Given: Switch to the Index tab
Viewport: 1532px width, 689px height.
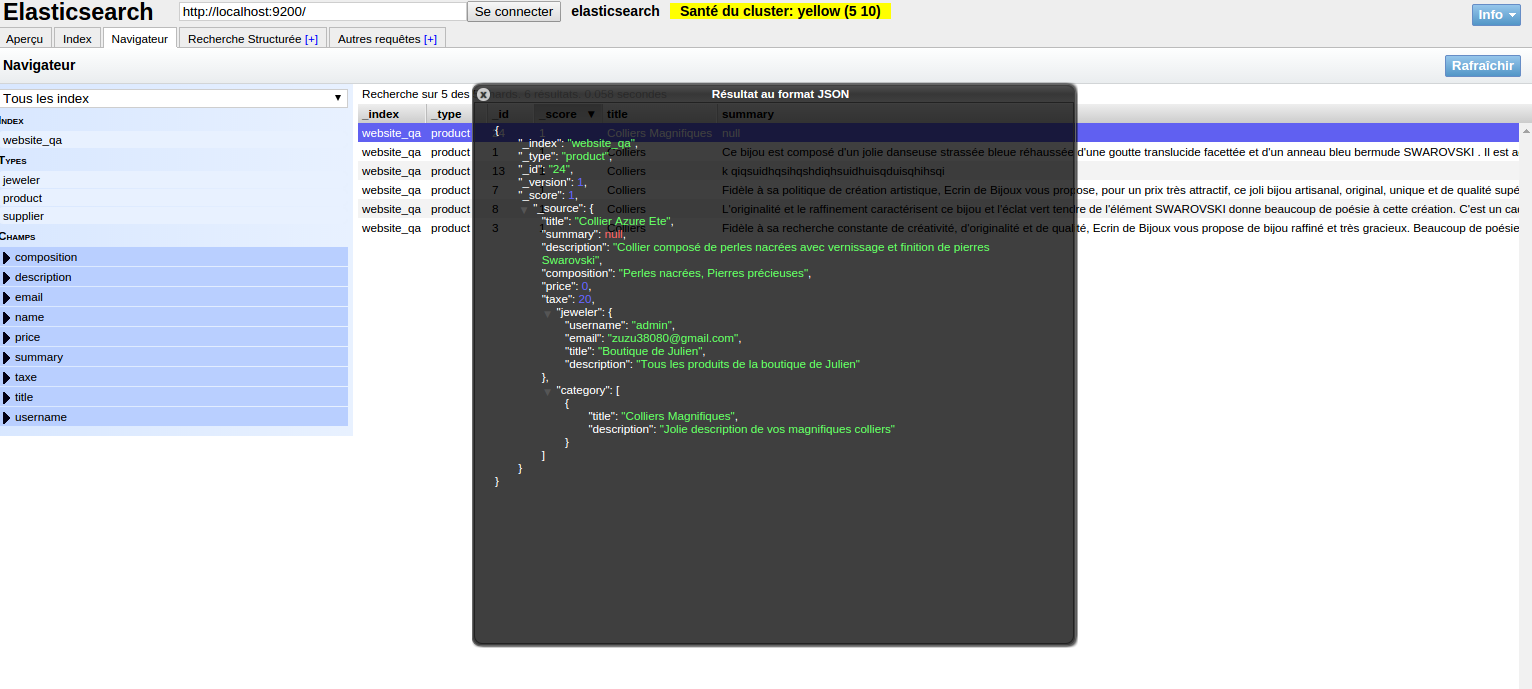Looking at the screenshot, I should coord(77,39).
